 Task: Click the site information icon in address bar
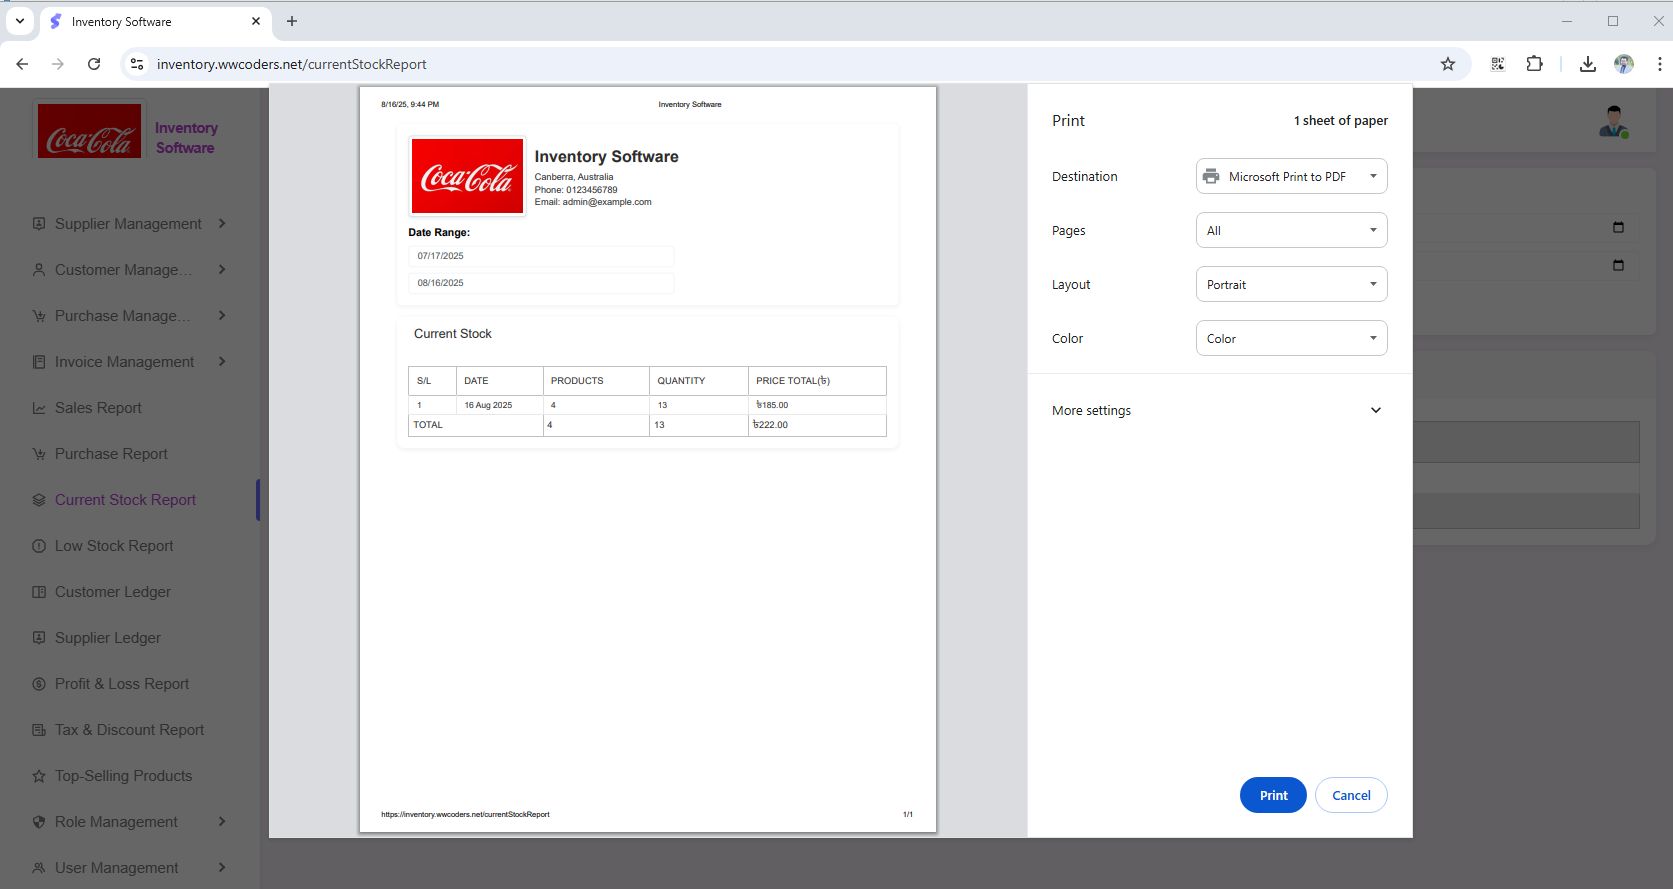coord(137,64)
